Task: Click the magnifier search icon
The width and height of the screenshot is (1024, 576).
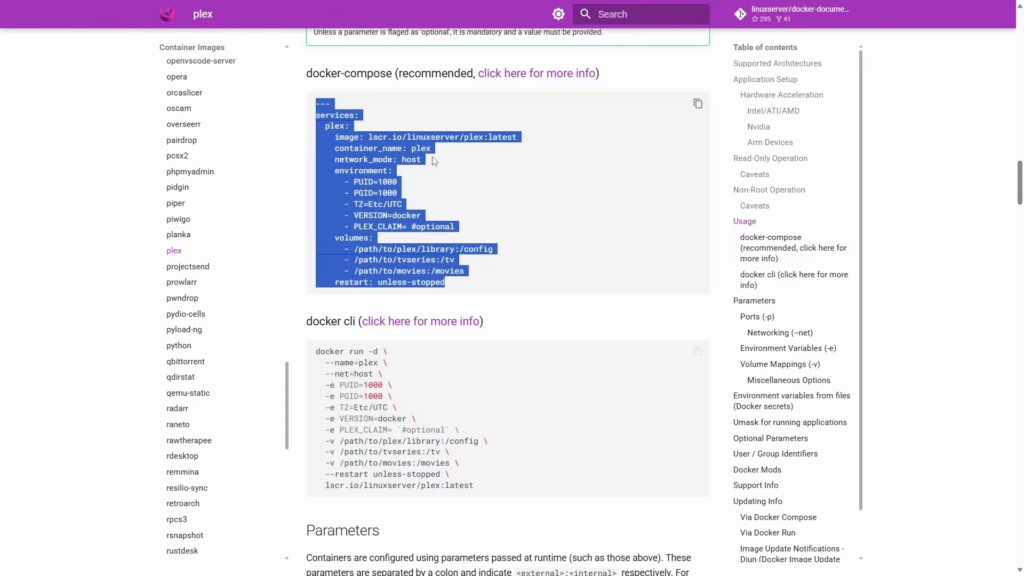Action: [x=585, y=14]
